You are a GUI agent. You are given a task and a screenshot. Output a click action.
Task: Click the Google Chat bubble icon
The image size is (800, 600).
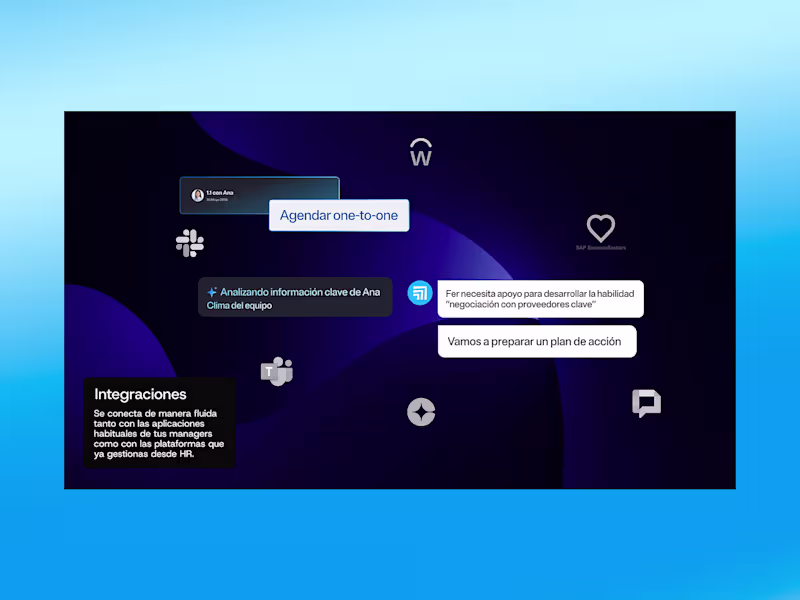click(x=646, y=403)
